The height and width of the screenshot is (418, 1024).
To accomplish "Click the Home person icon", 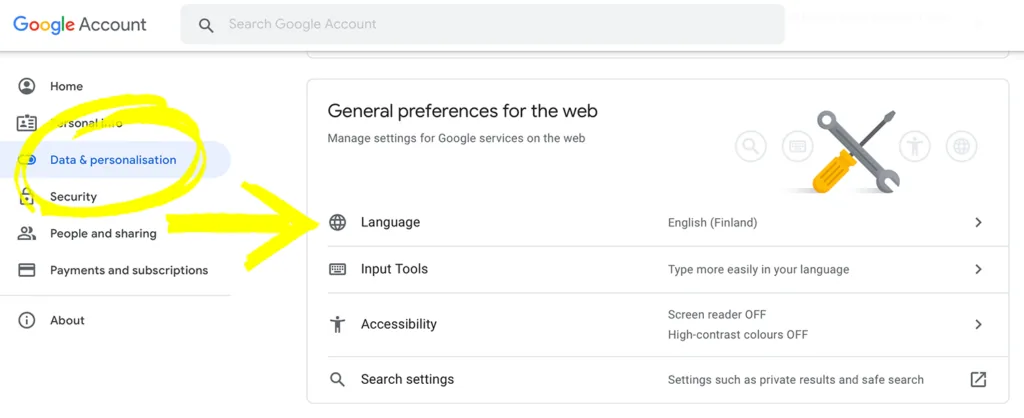I will click(27, 86).
